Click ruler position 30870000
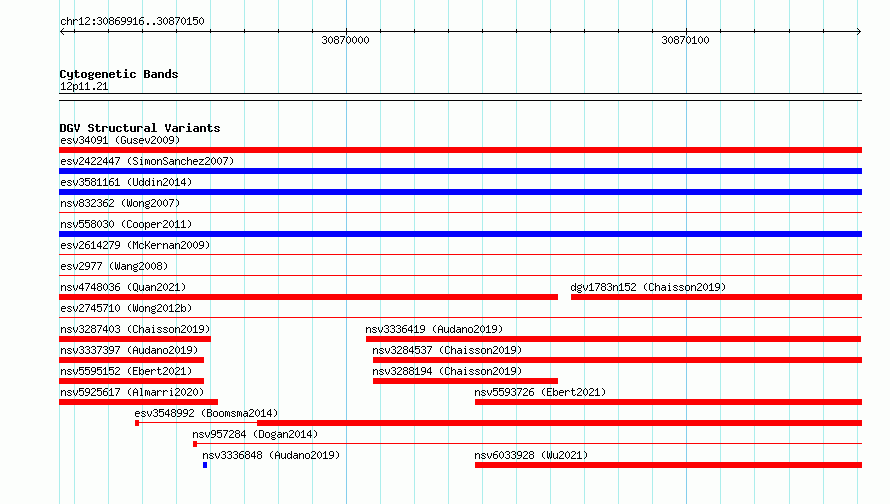This screenshot has width=890, height=504. 346,40
